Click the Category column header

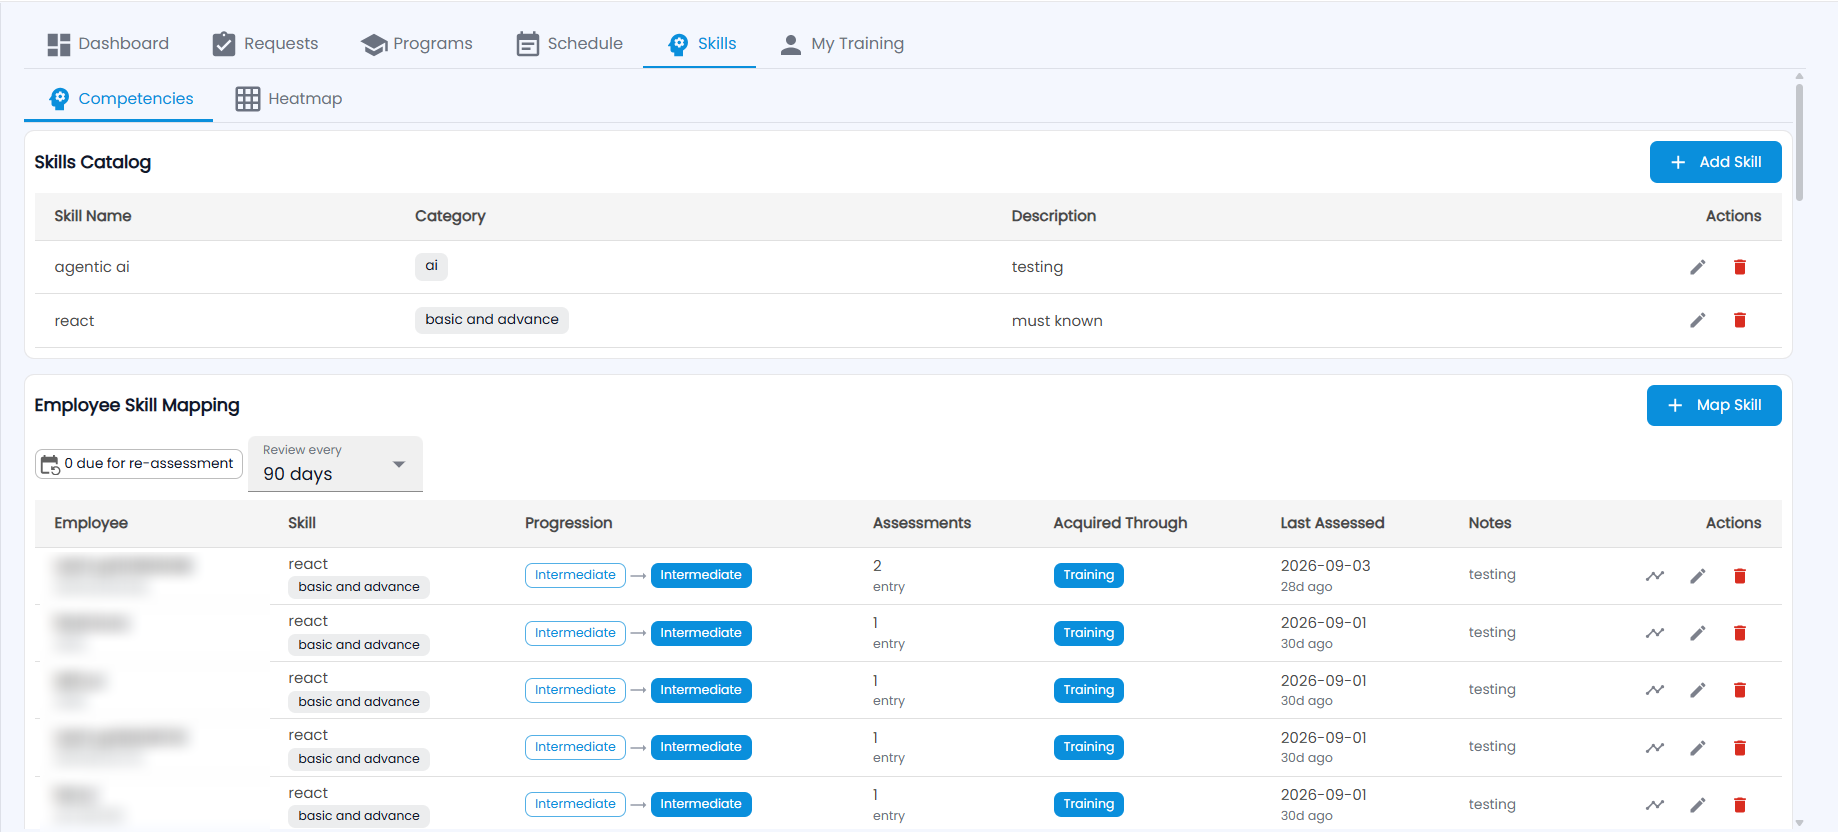pyautogui.click(x=450, y=216)
